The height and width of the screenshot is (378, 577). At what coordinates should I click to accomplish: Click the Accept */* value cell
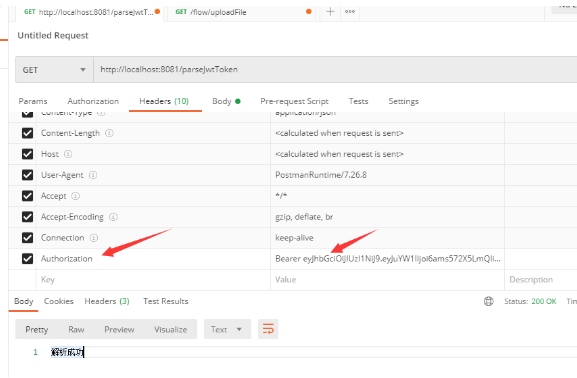click(387, 196)
